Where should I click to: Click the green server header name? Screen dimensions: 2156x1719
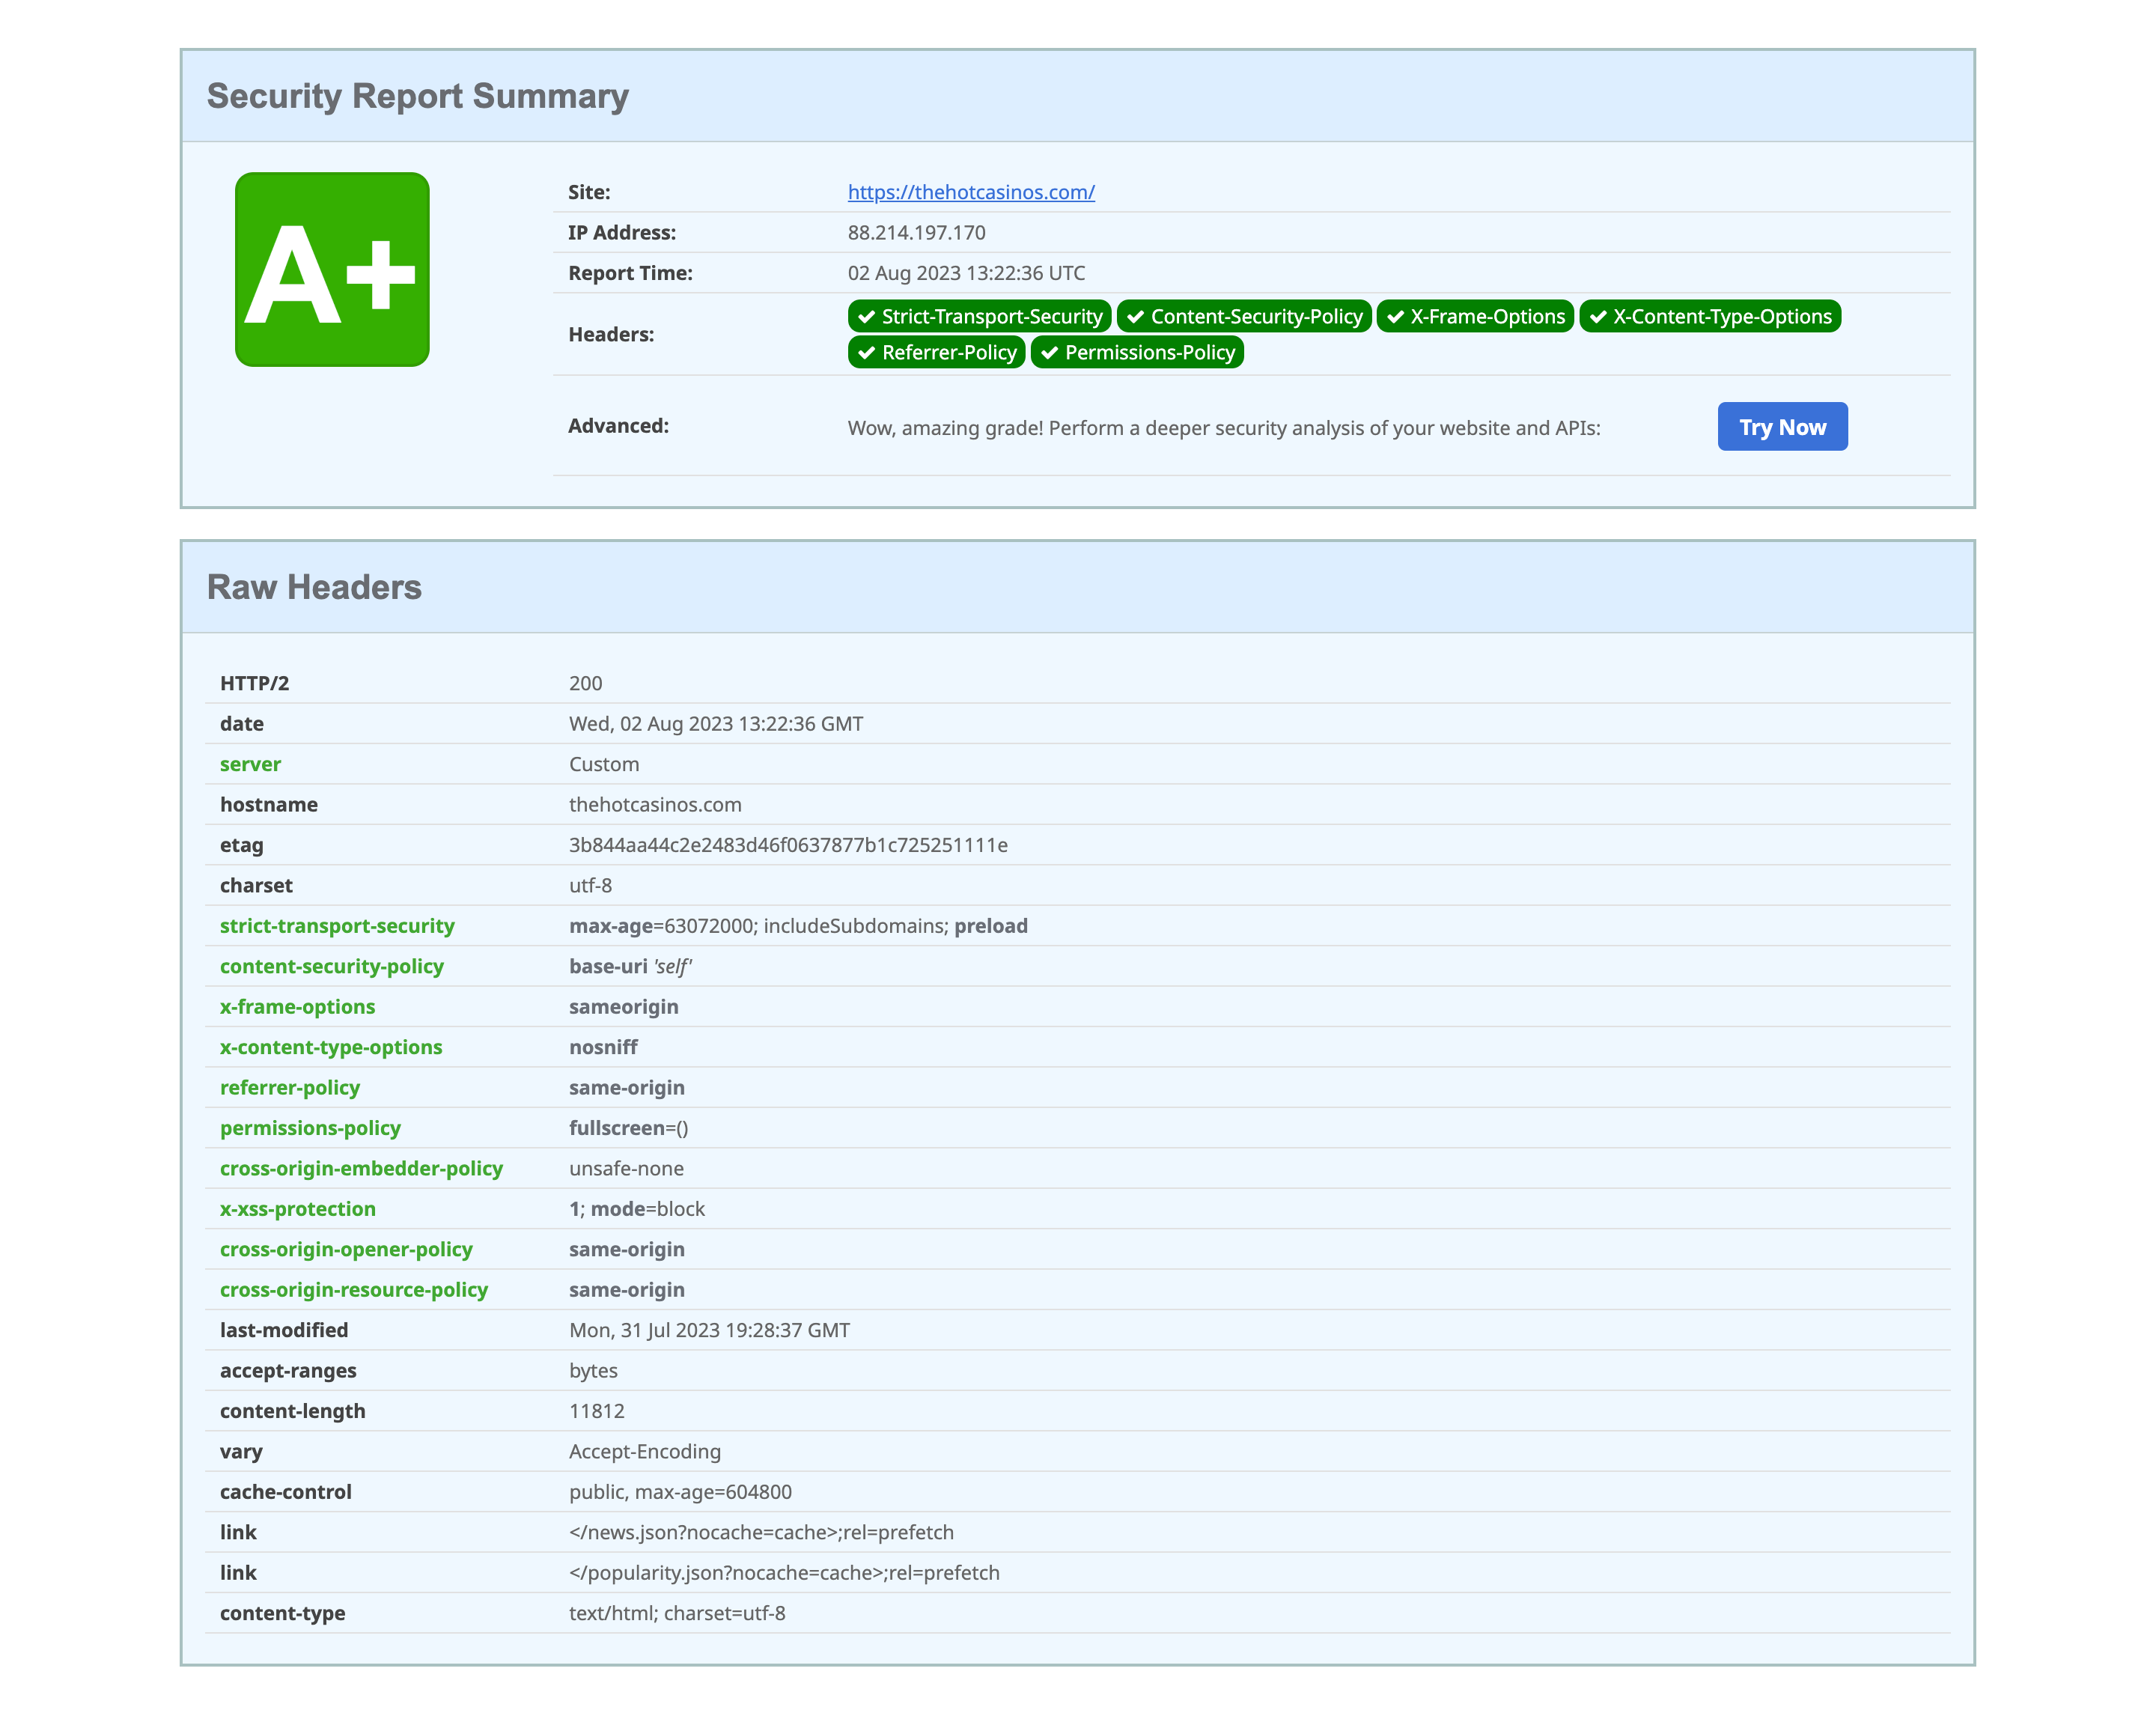click(x=250, y=764)
